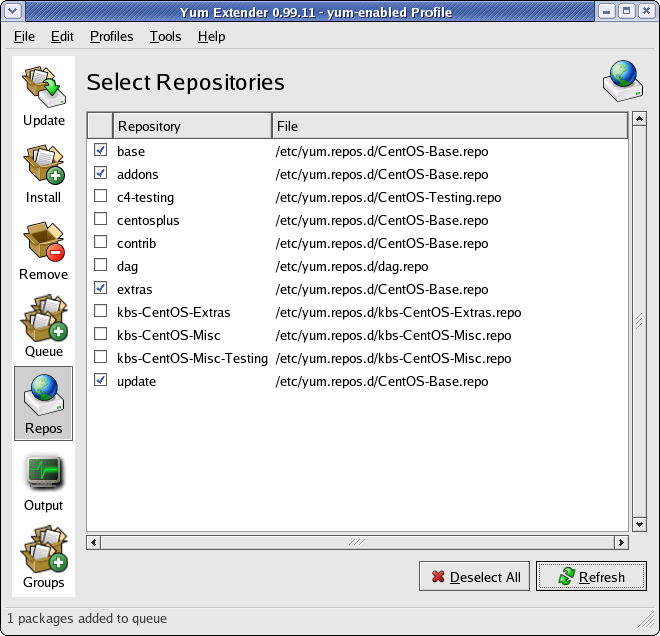Viewport: 660px width, 636px height.
Task: Open the Install packages view
Action: coord(44,174)
